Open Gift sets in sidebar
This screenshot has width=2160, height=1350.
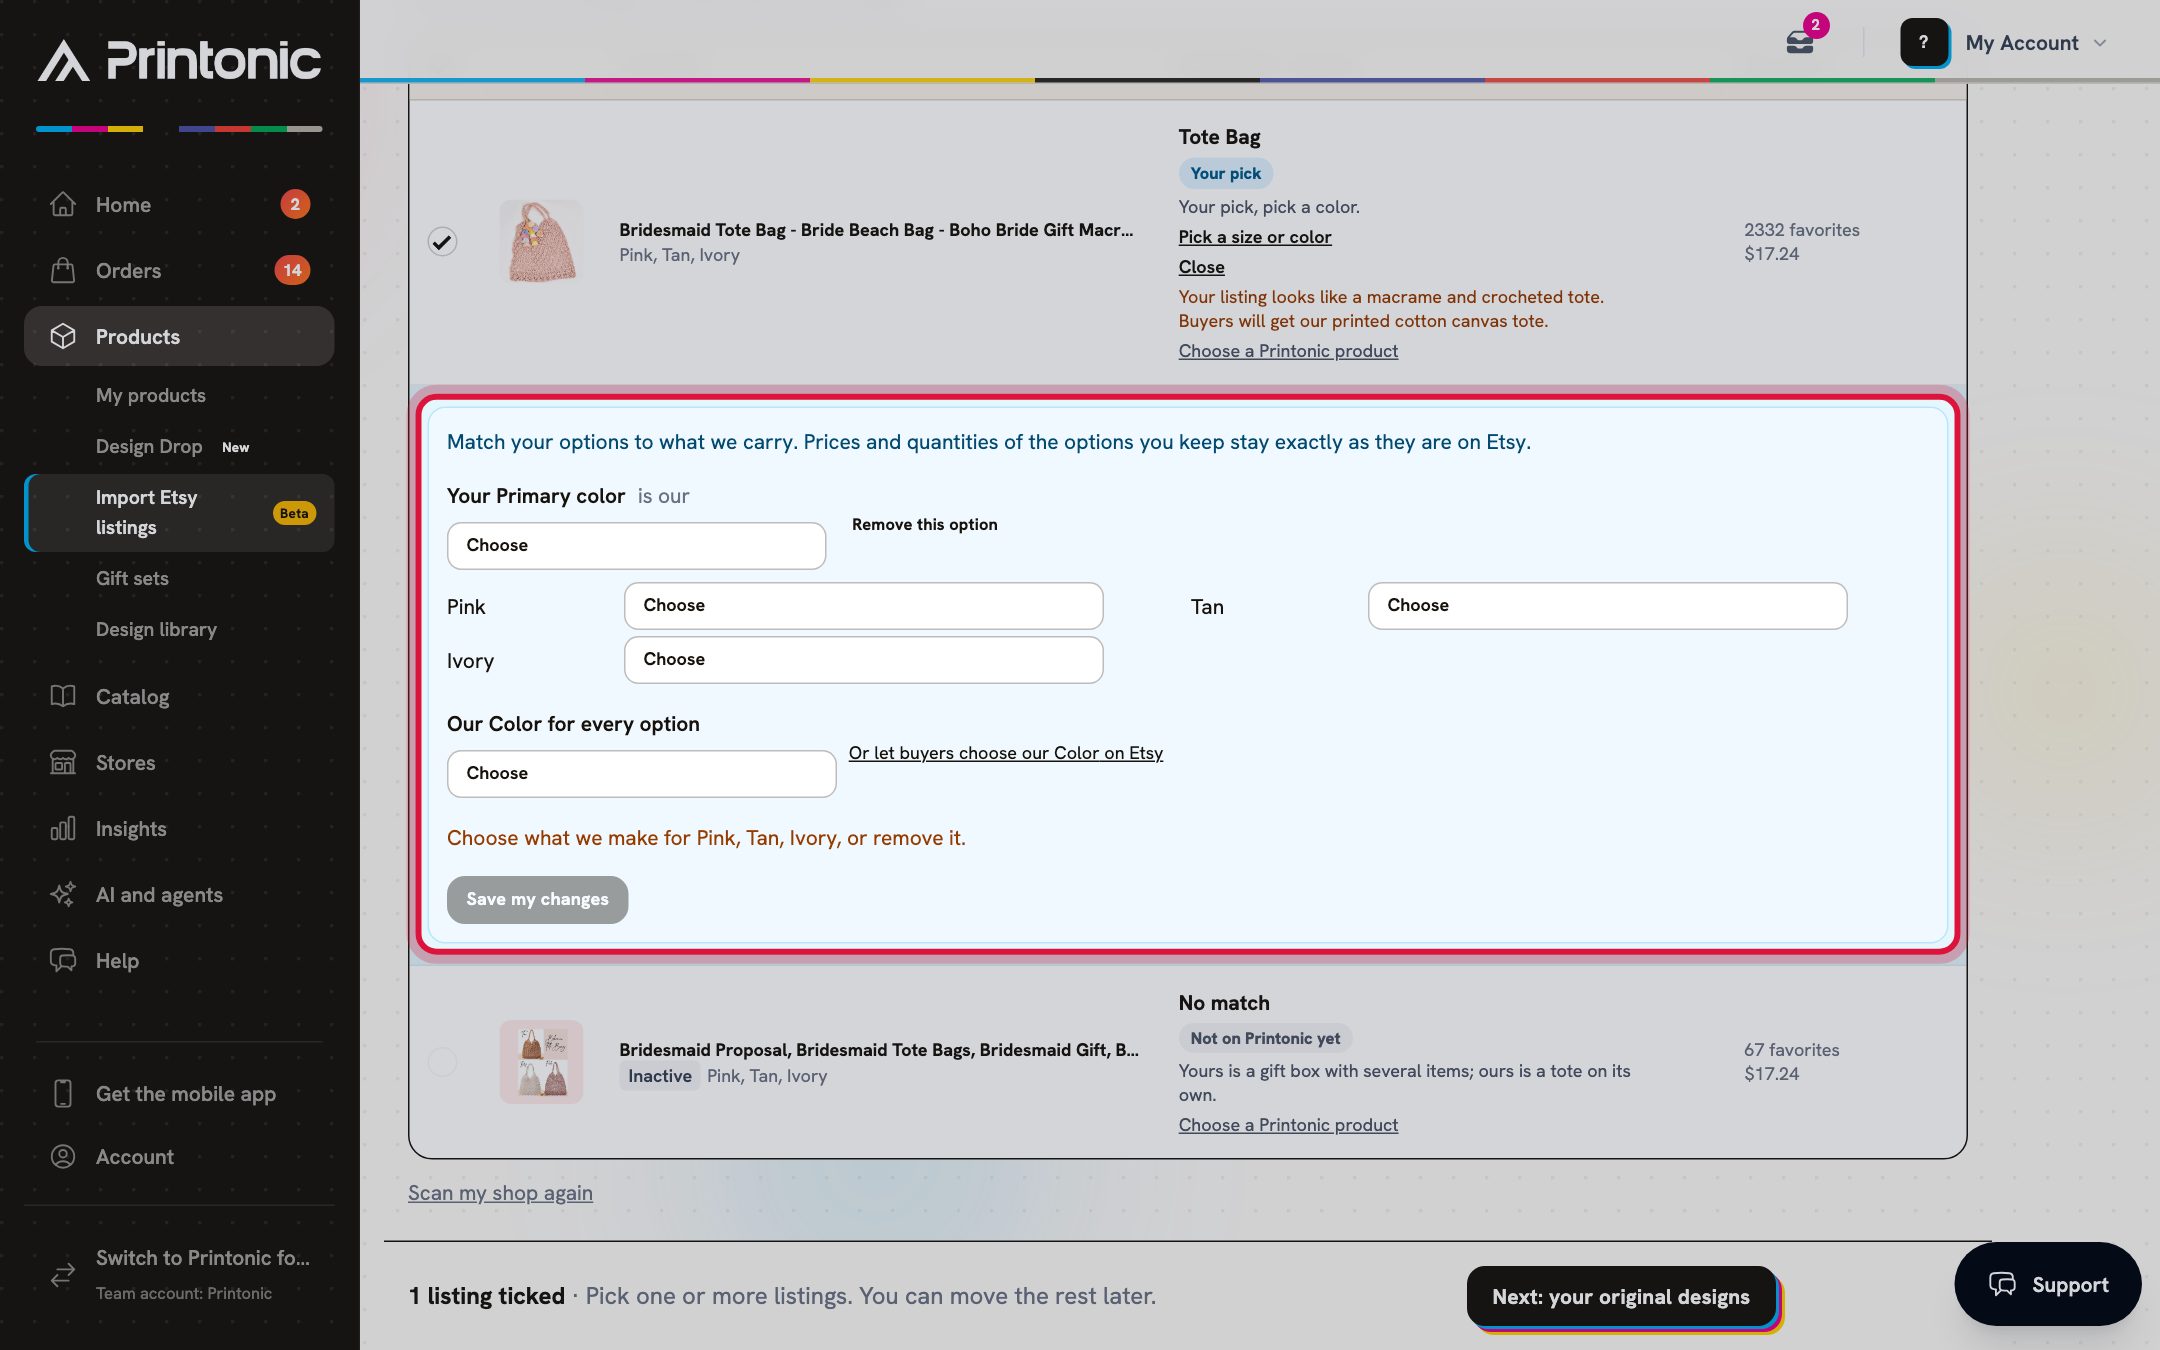pos(132,578)
